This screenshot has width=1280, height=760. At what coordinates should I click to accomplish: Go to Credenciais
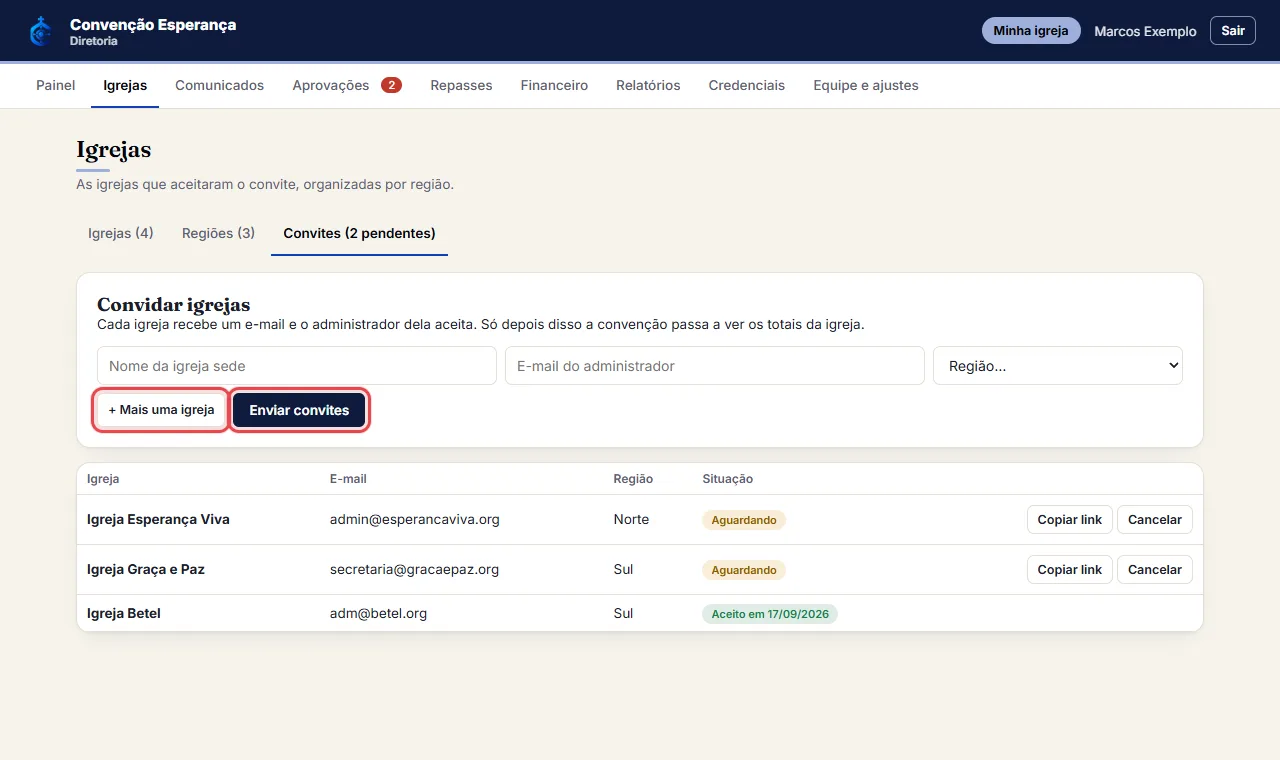click(x=747, y=85)
